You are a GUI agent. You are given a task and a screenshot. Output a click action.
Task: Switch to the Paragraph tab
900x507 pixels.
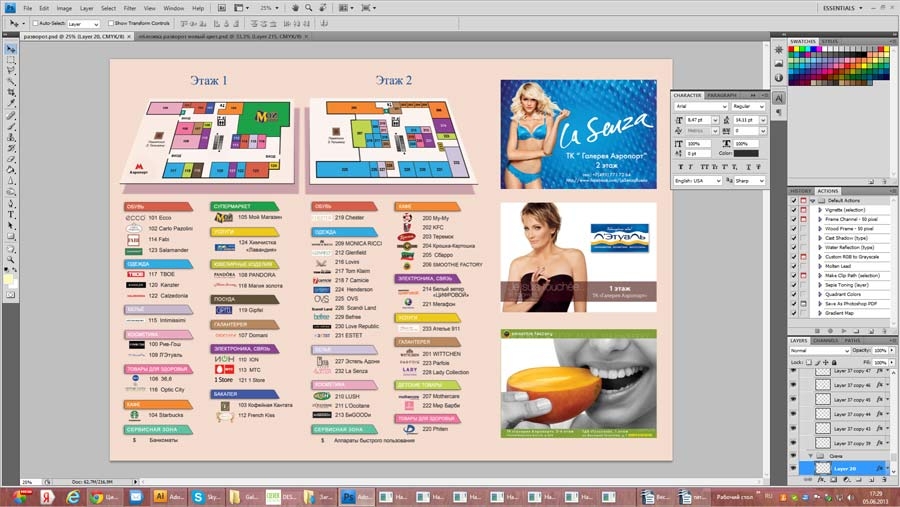[x=721, y=95]
